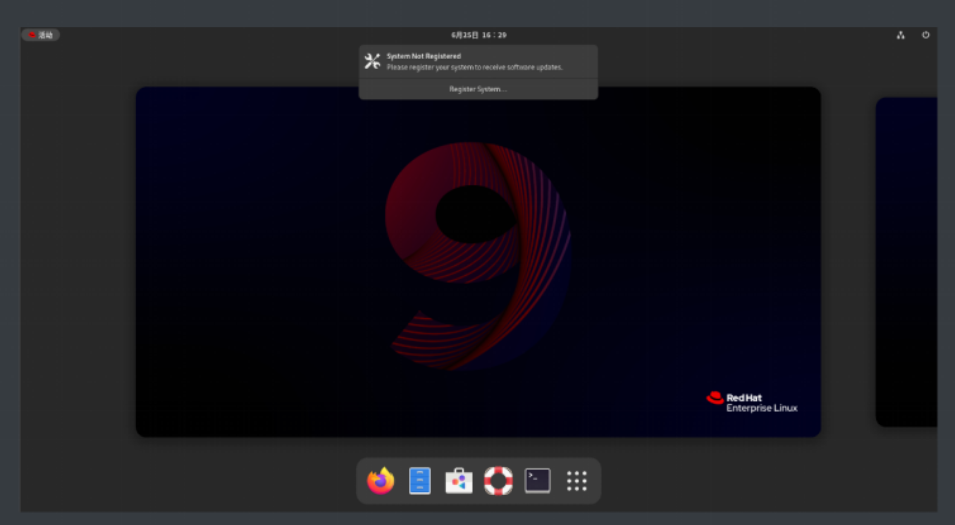Open Firefox from the dock
The width and height of the screenshot is (955, 525).
(381, 481)
